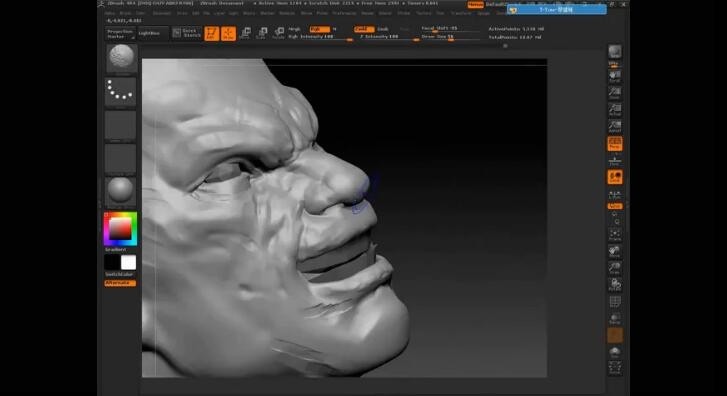The width and height of the screenshot is (727, 396).
Task: Select the Scale transform icon in top shelf
Action: point(262,33)
